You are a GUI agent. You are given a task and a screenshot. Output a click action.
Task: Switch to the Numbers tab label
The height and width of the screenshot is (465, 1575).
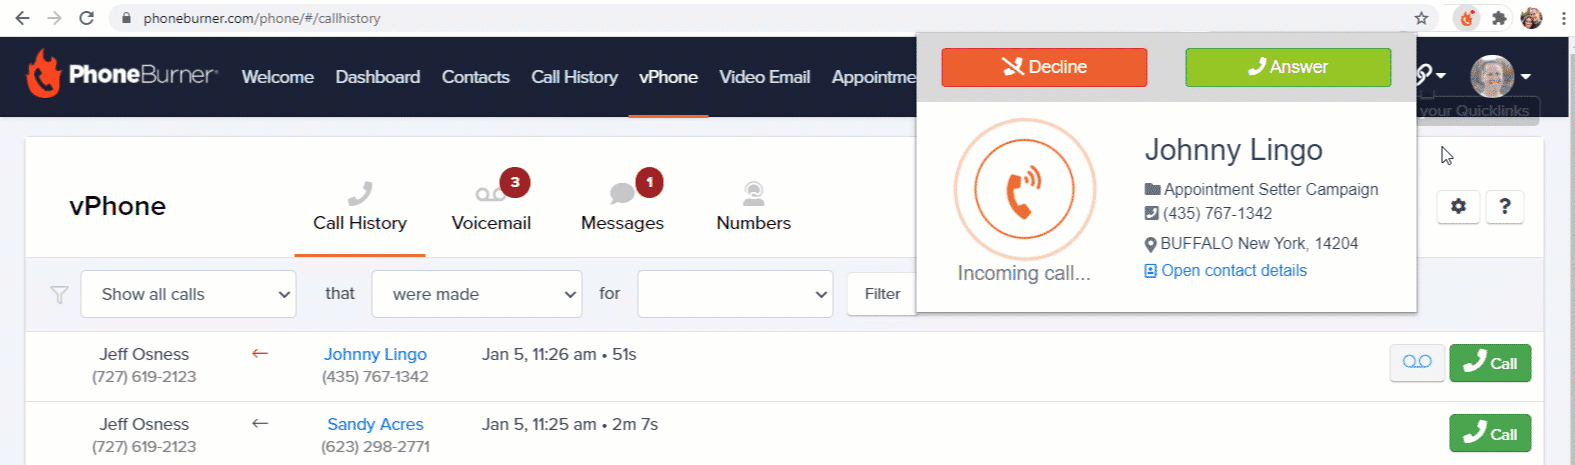coord(754,223)
